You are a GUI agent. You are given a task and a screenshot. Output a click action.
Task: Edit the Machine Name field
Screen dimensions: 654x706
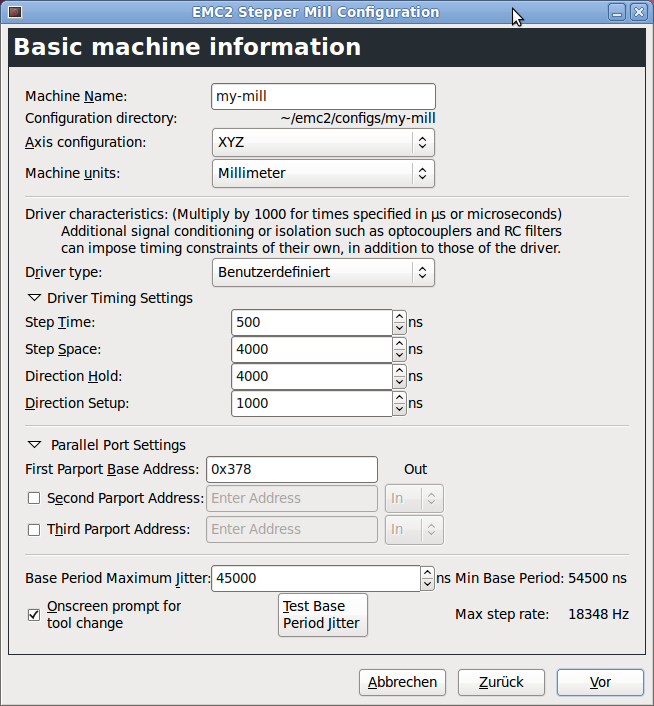click(x=323, y=96)
